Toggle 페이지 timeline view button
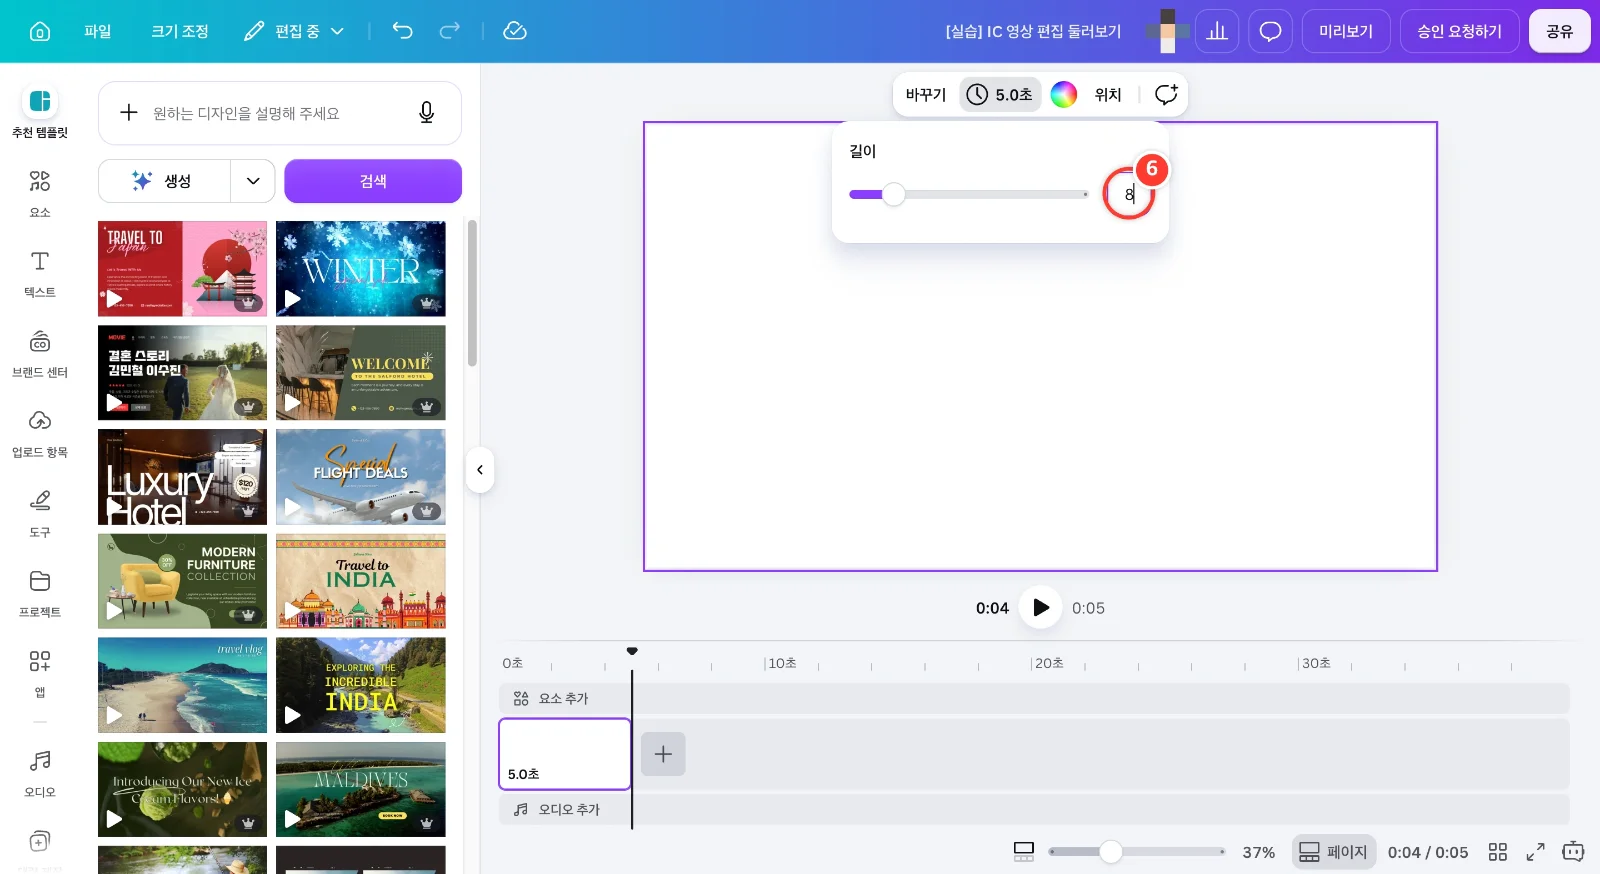Viewport: 1600px width, 874px height. (x=1333, y=852)
